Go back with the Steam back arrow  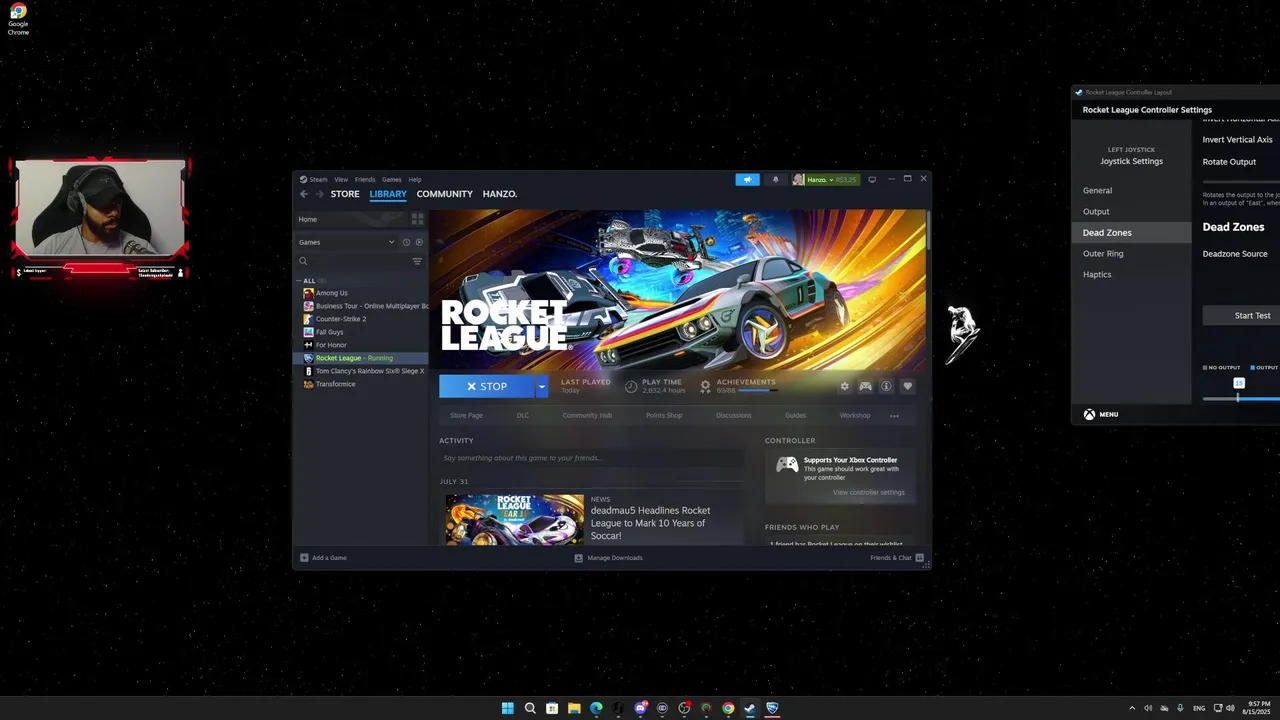tap(304, 194)
